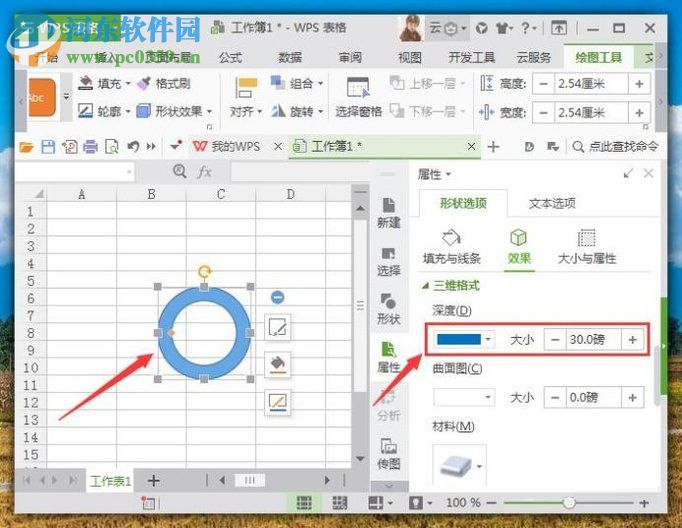This screenshot has height=528, width=682.
Task: Add a new document tab
Action: 493,147
